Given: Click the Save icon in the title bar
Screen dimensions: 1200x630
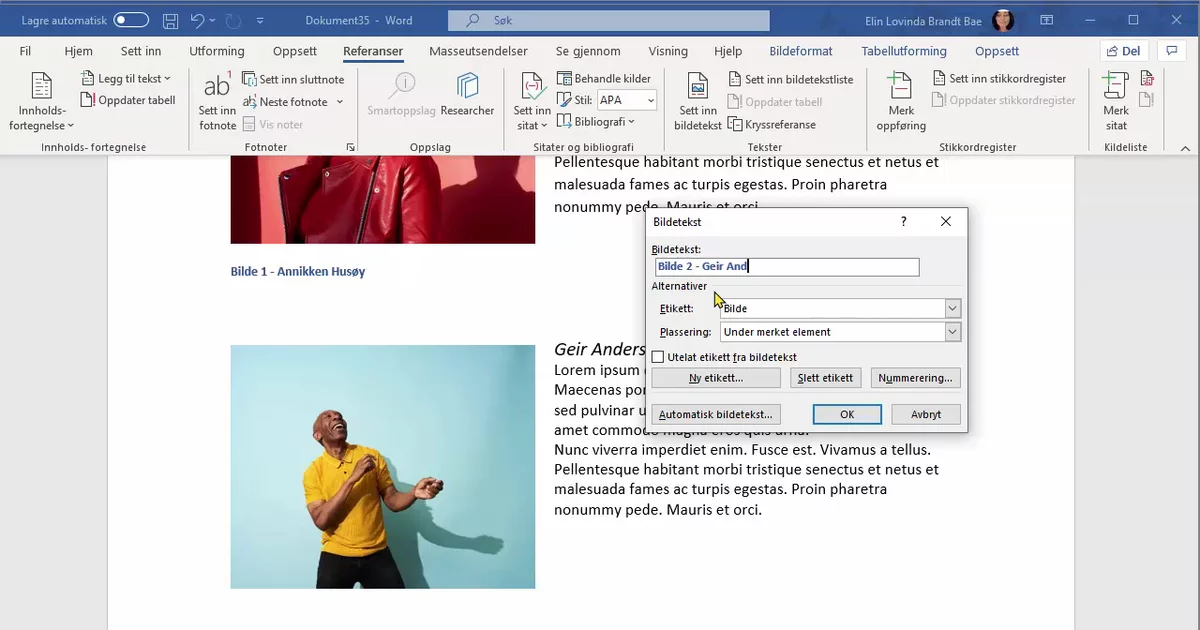Looking at the screenshot, I should click(x=171, y=20).
